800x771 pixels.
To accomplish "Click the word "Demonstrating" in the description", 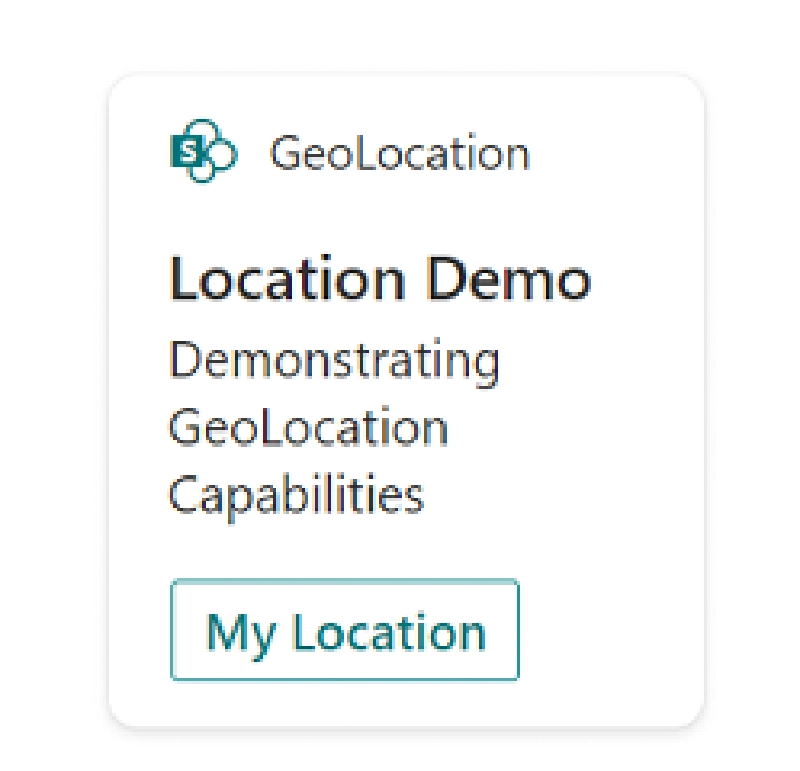I will coord(334,360).
